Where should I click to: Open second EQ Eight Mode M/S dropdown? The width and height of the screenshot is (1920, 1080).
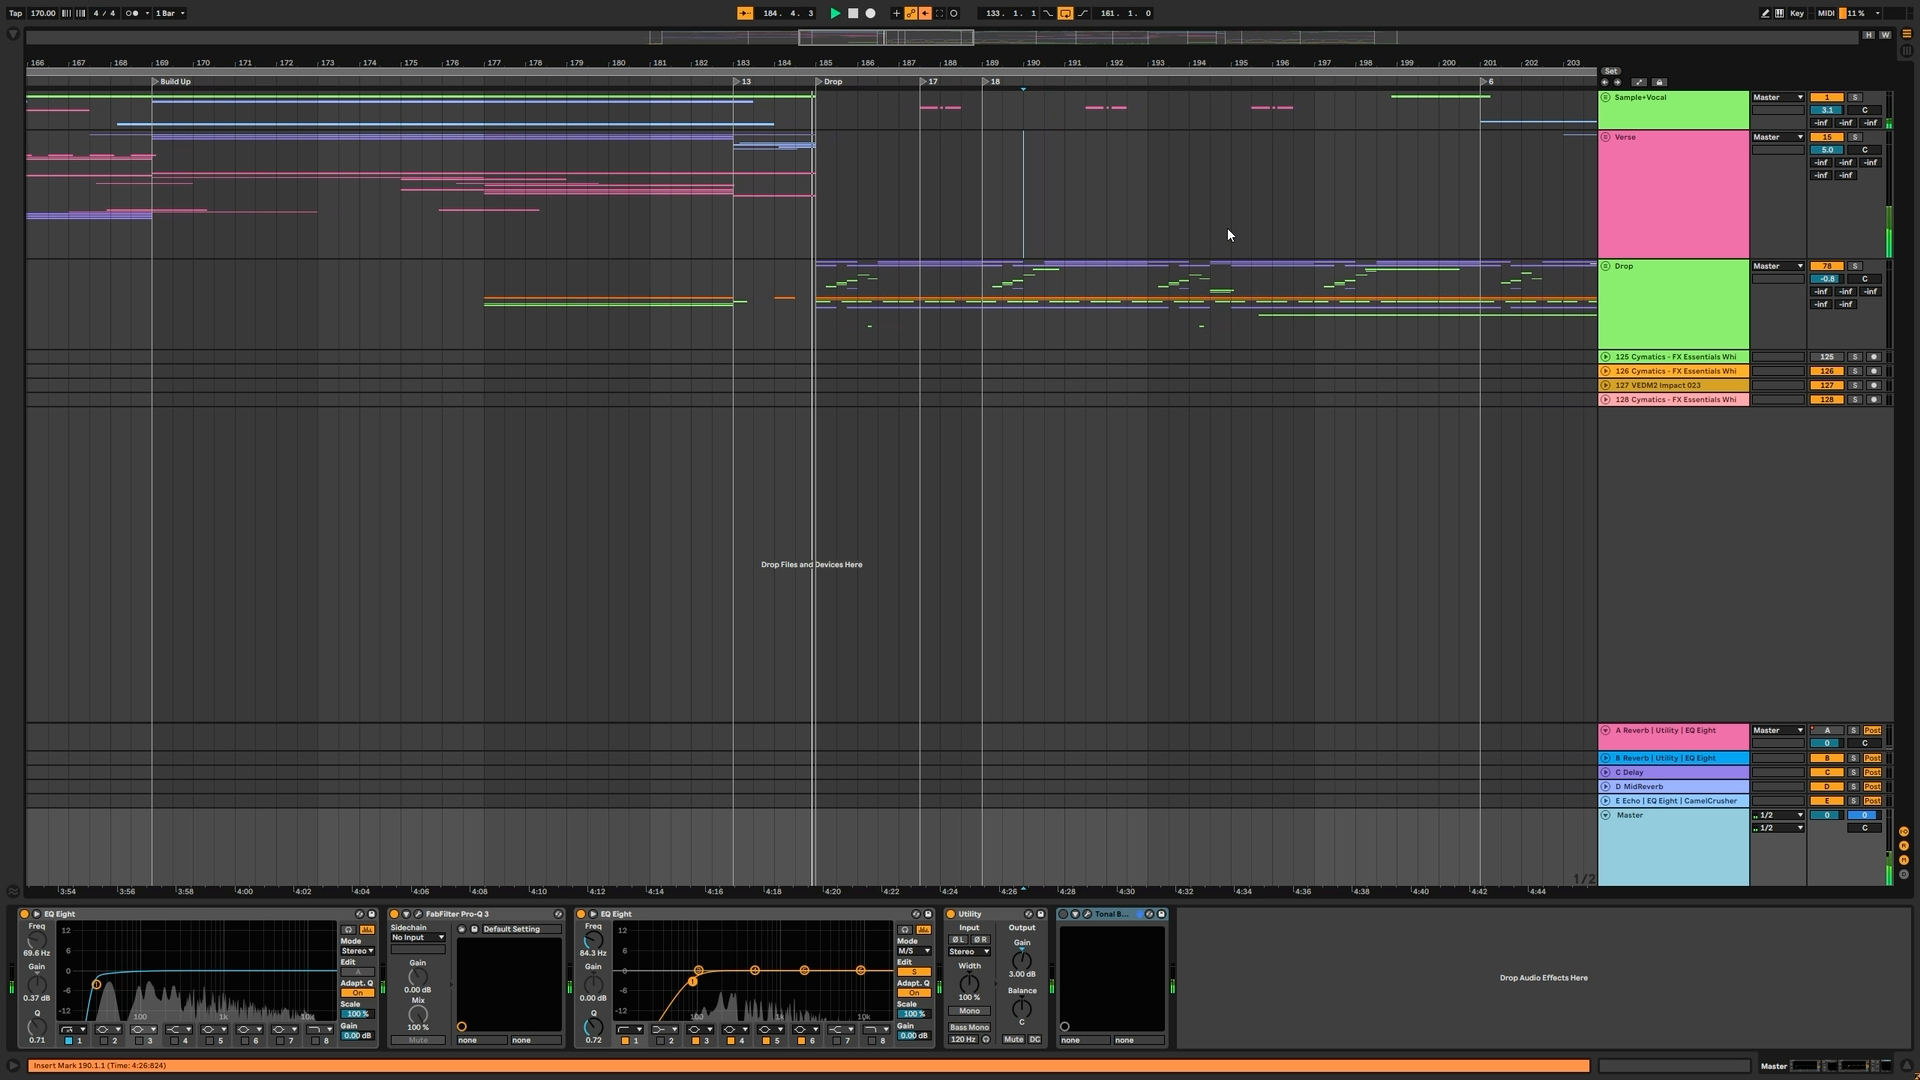[x=914, y=951]
